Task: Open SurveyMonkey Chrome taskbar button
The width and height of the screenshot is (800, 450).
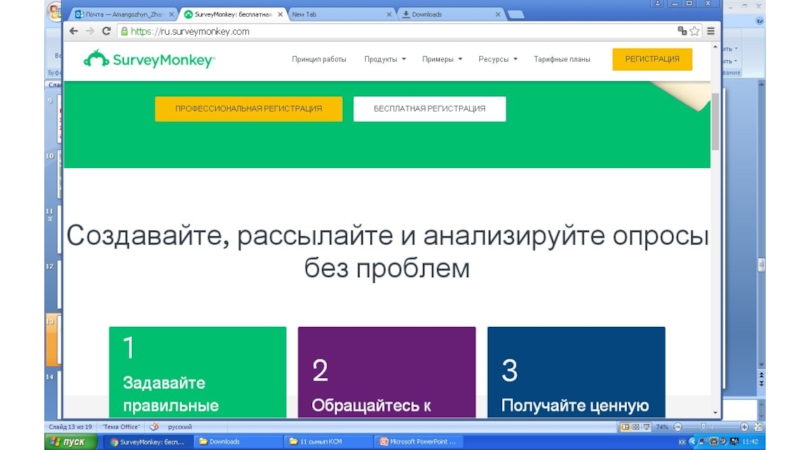Action: 146,442
